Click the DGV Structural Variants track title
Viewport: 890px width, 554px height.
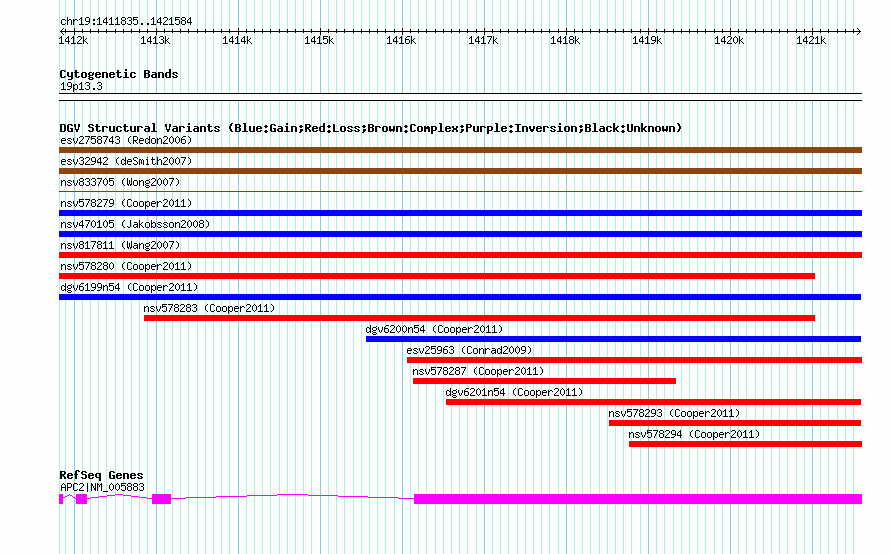pos(371,128)
